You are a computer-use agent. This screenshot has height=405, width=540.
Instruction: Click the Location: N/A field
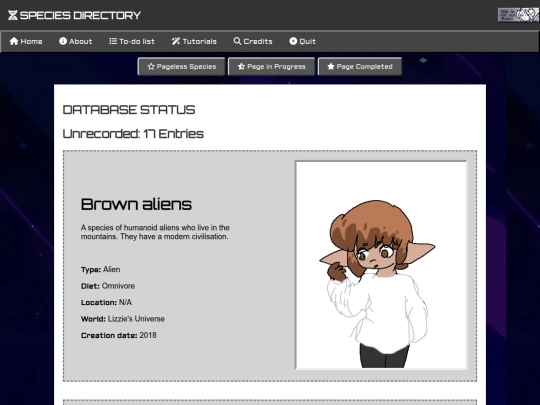(106, 303)
